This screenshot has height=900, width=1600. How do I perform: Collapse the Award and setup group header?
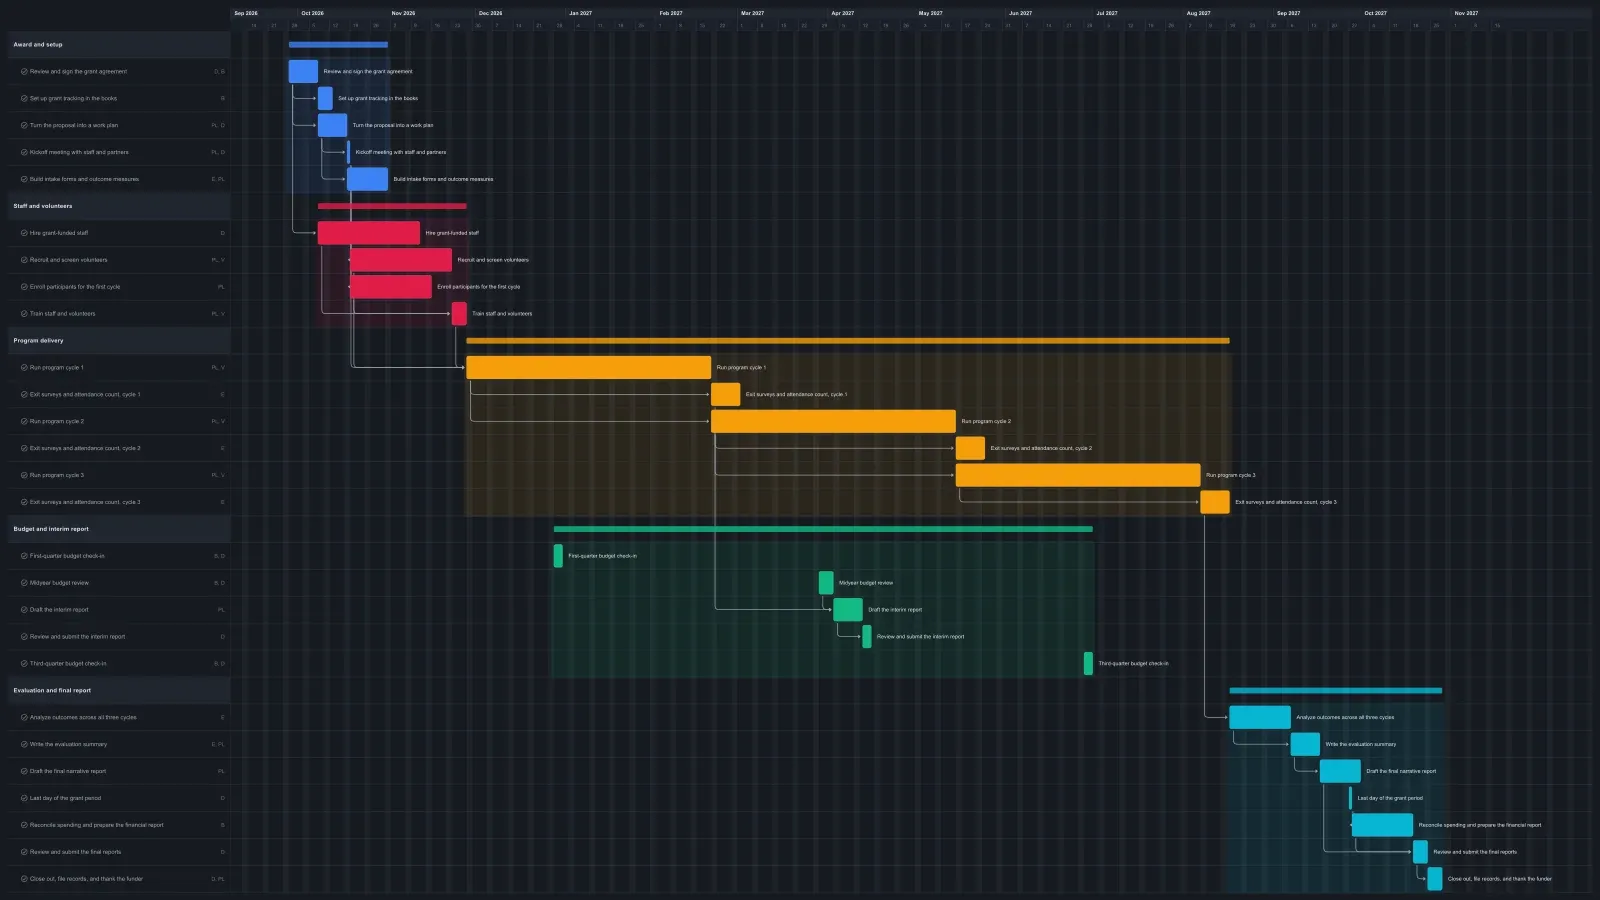pos(119,45)
